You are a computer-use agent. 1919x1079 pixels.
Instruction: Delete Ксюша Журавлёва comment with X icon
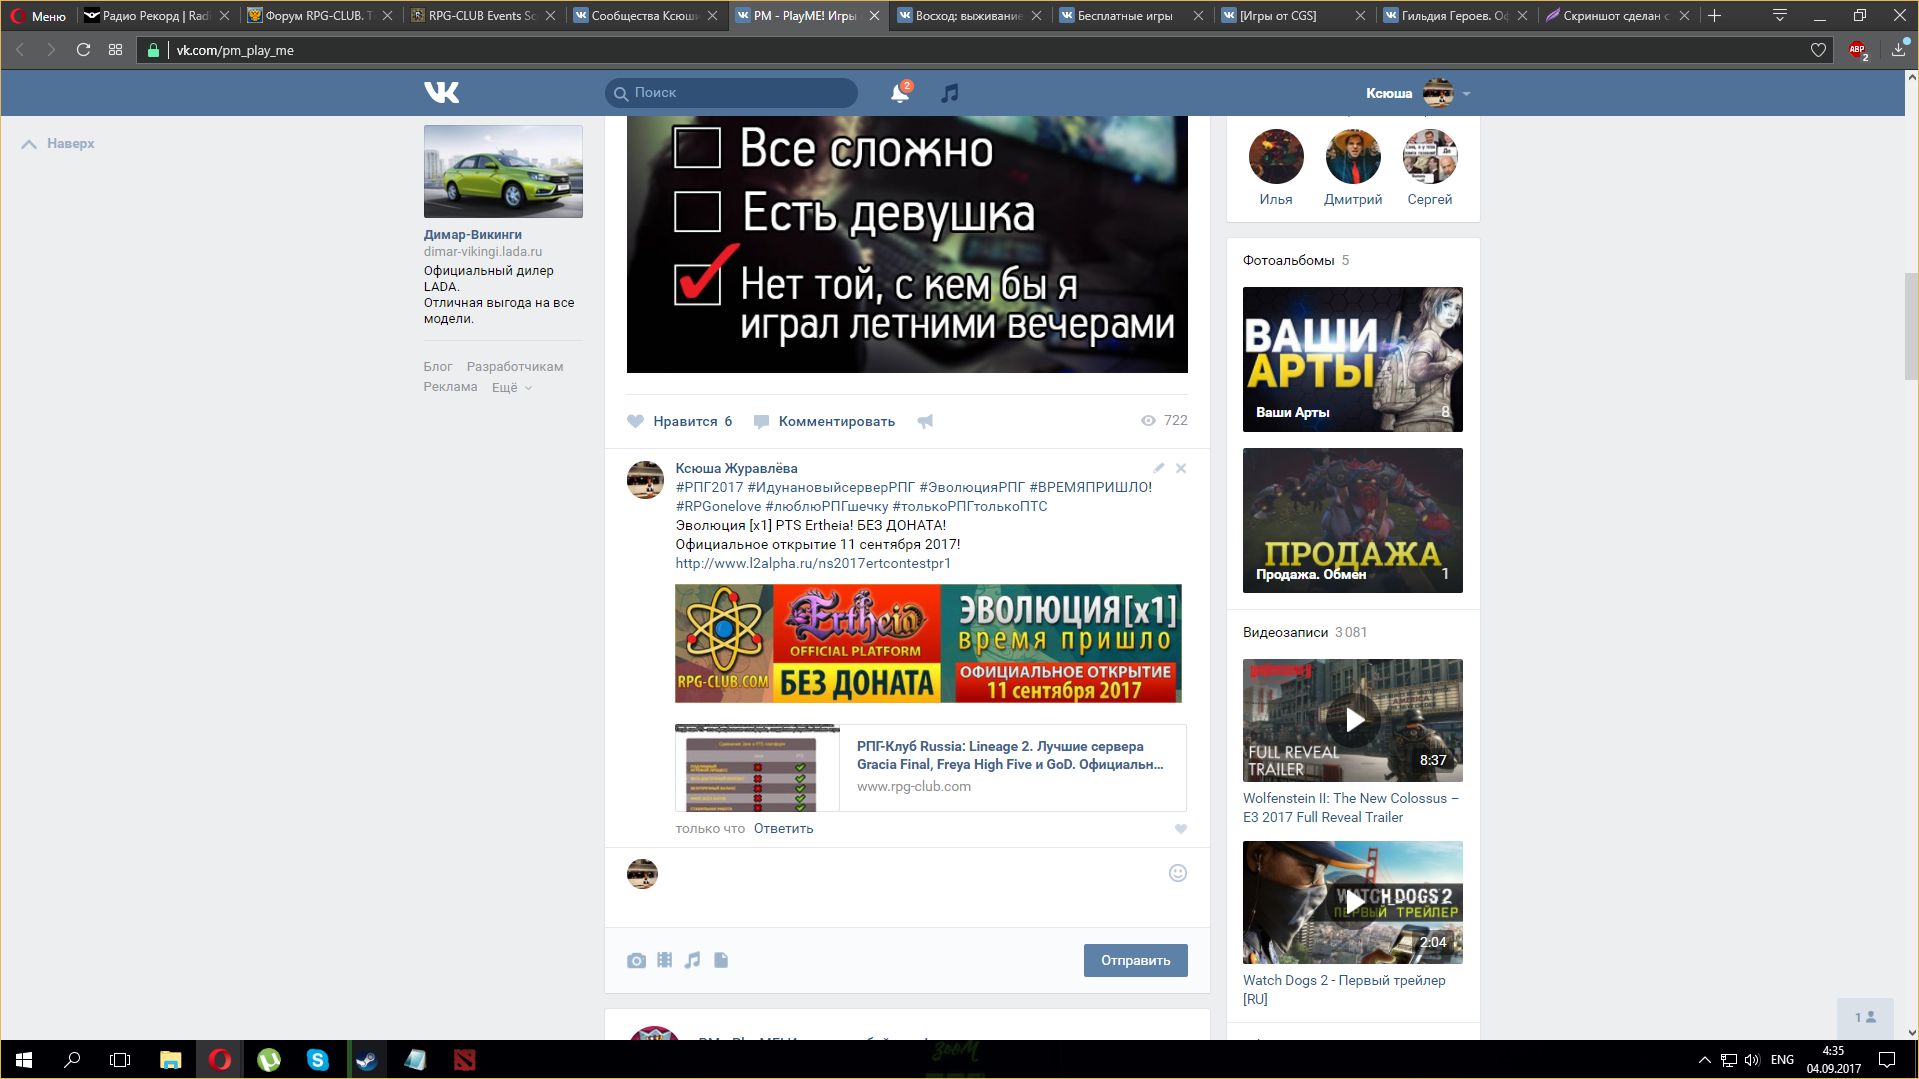point(1181,468)
